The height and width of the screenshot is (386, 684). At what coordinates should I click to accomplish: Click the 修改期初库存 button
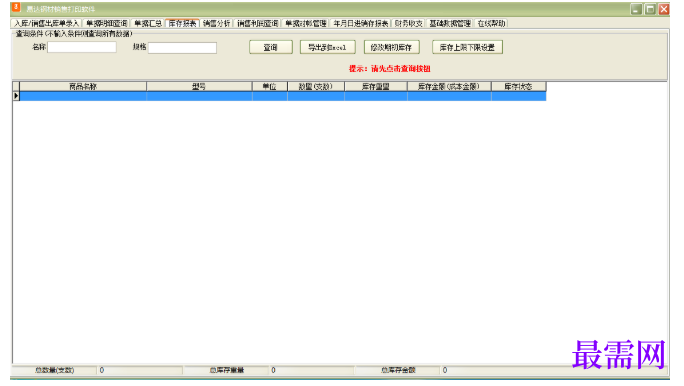coord(392,47)
